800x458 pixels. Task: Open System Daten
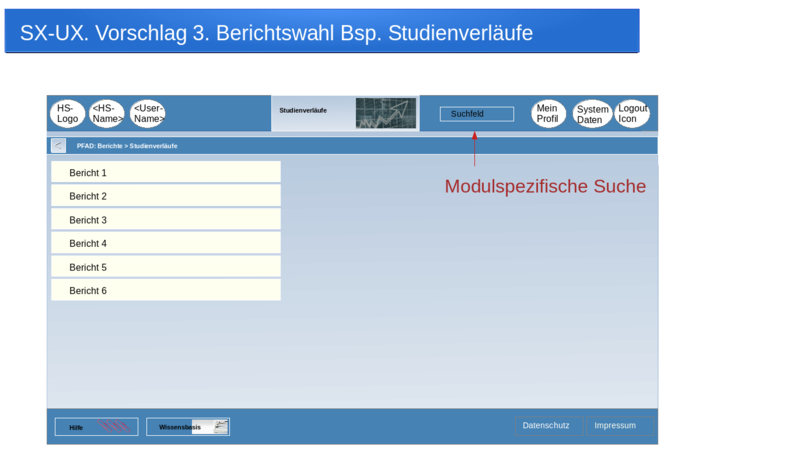(x=592, y=115)
